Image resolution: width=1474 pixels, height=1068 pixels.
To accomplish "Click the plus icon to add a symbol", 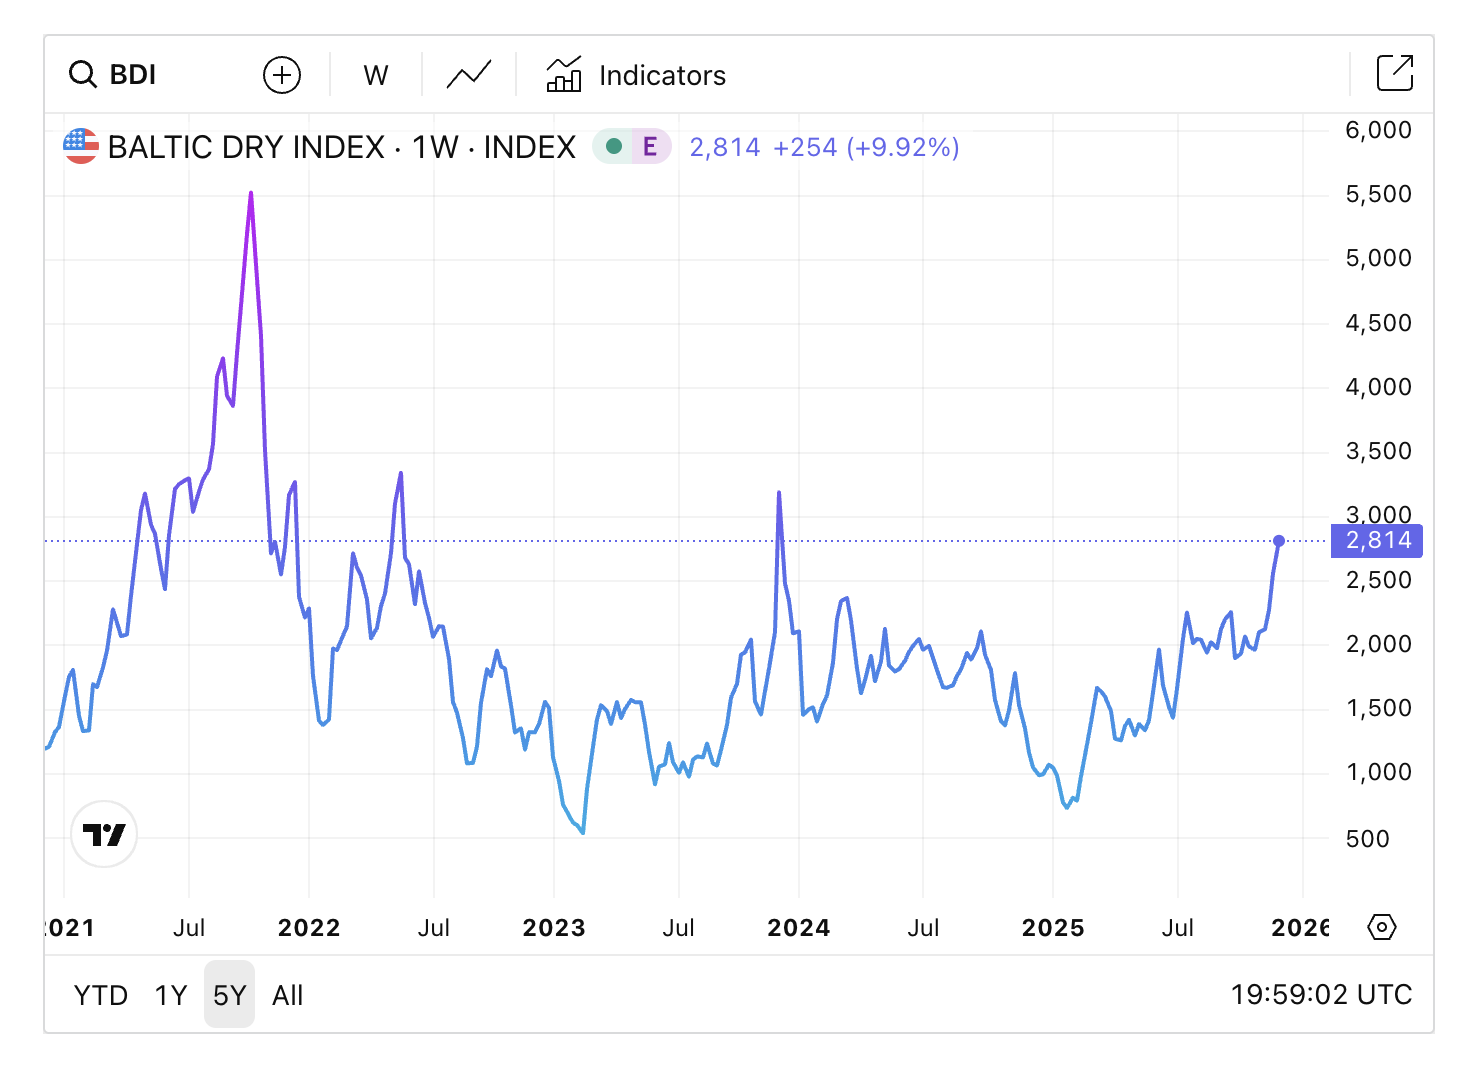I will point(282,75).
